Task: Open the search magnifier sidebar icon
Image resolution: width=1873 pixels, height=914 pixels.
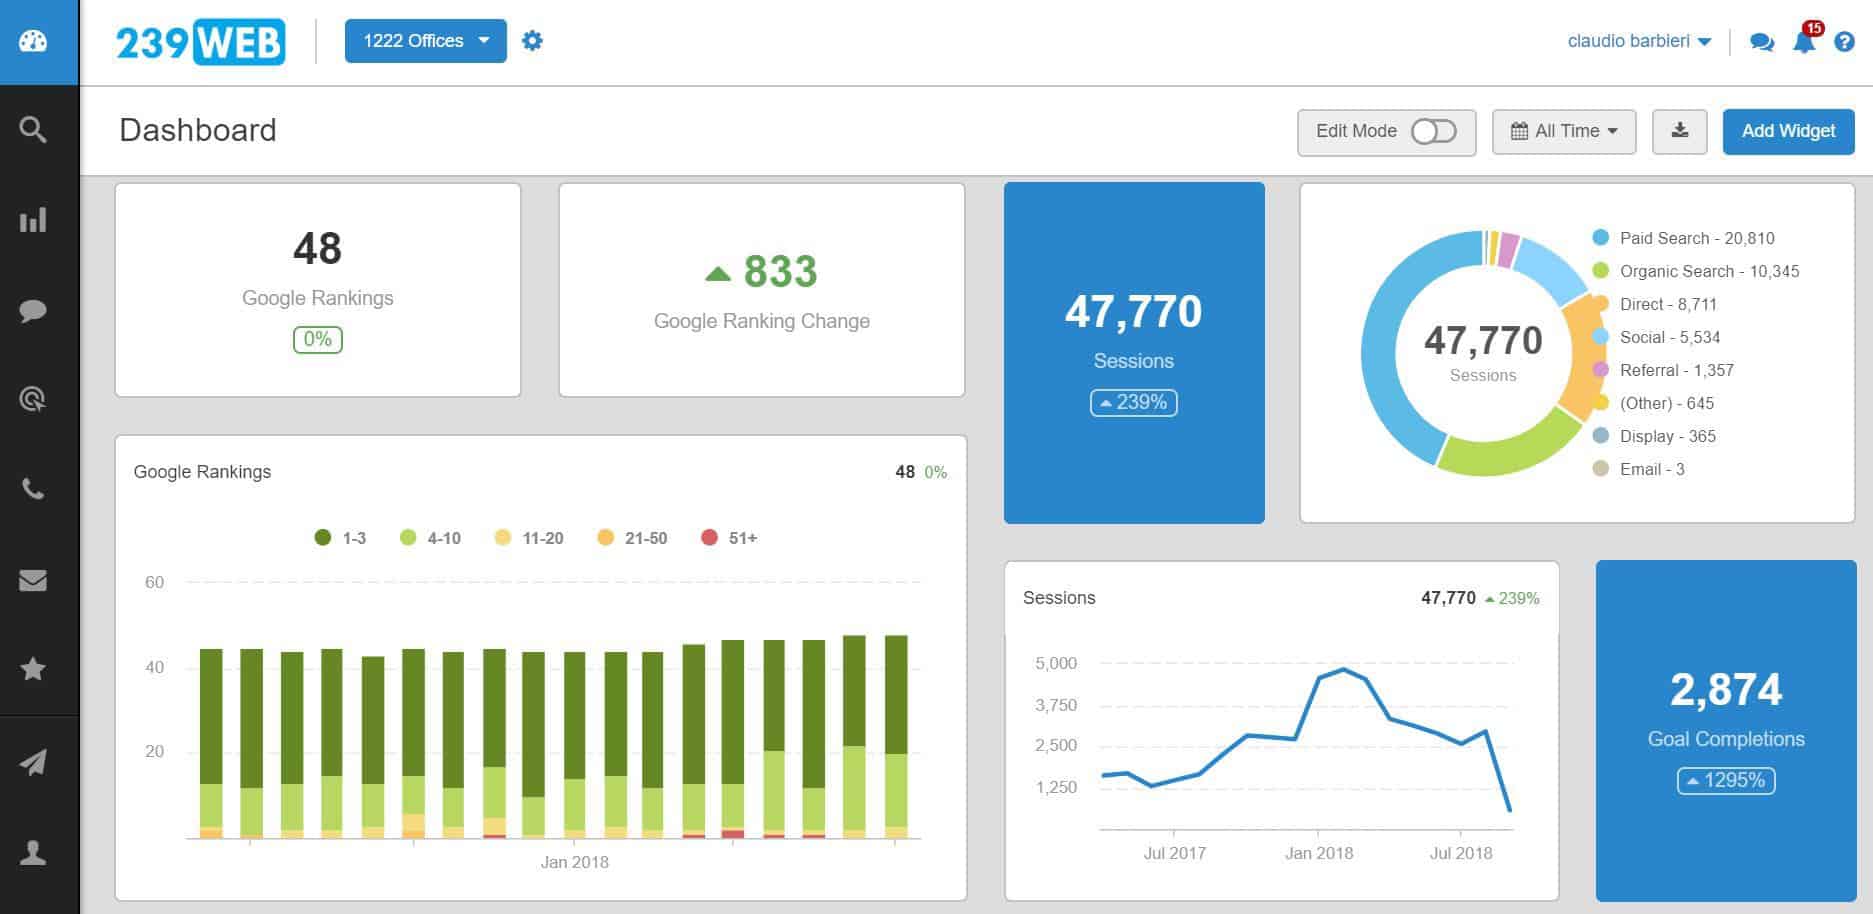Action: (x=33, y=129)
